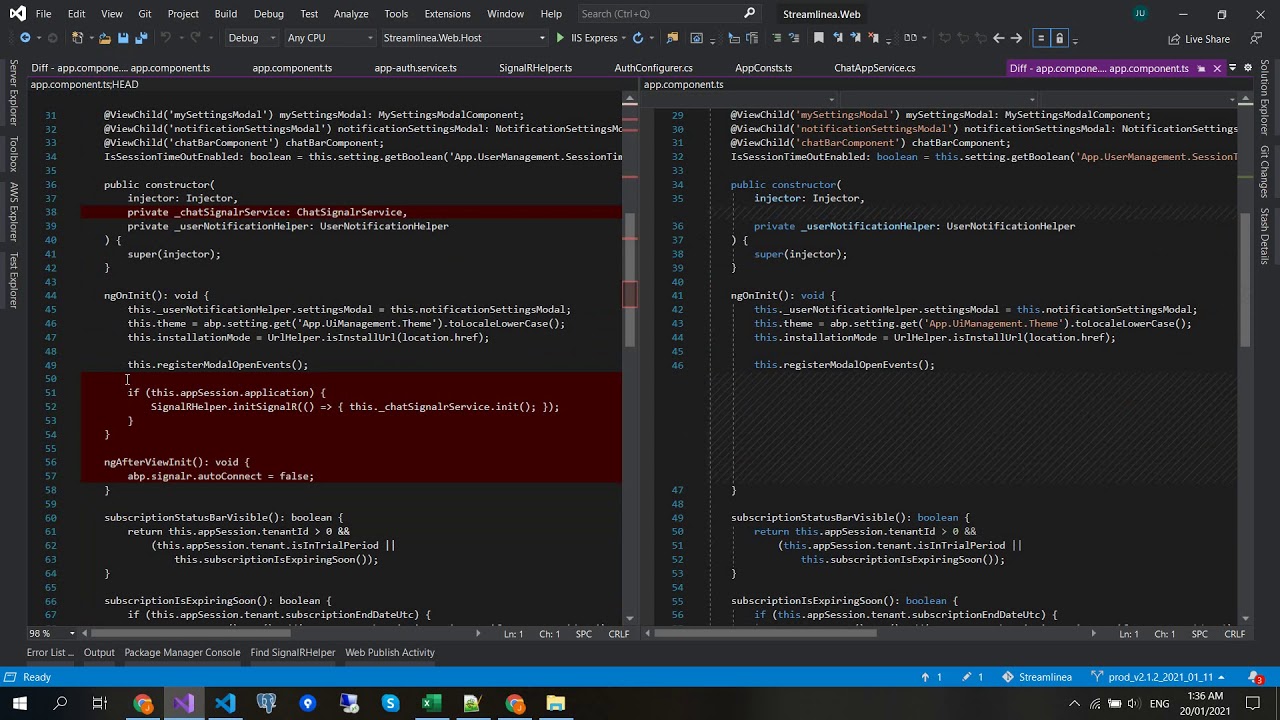1280x720 pixels.
Task: Open the Error List panel tab
Action: 50,652
